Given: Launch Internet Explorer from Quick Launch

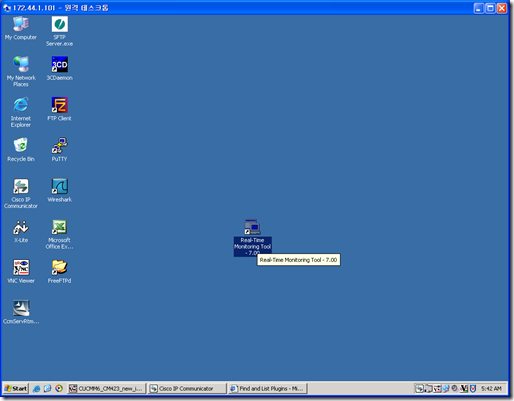Looking at the screenshot, I should (x=37, y=388).
